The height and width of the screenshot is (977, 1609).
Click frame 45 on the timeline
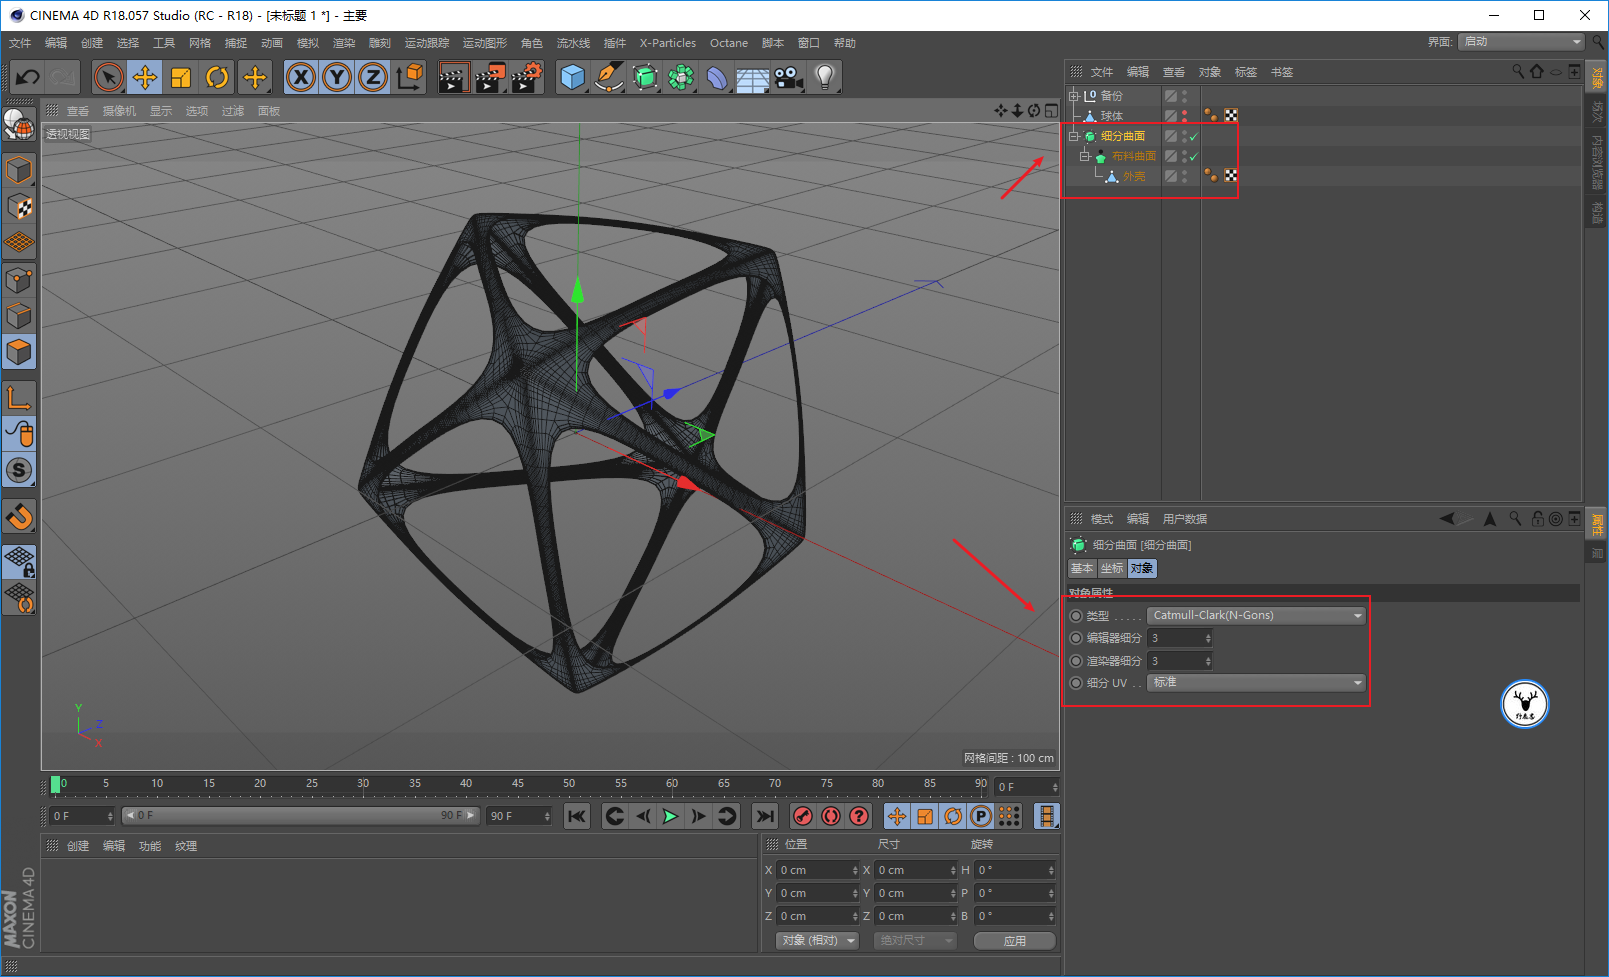pyautogui.click(x=518, y=784)
